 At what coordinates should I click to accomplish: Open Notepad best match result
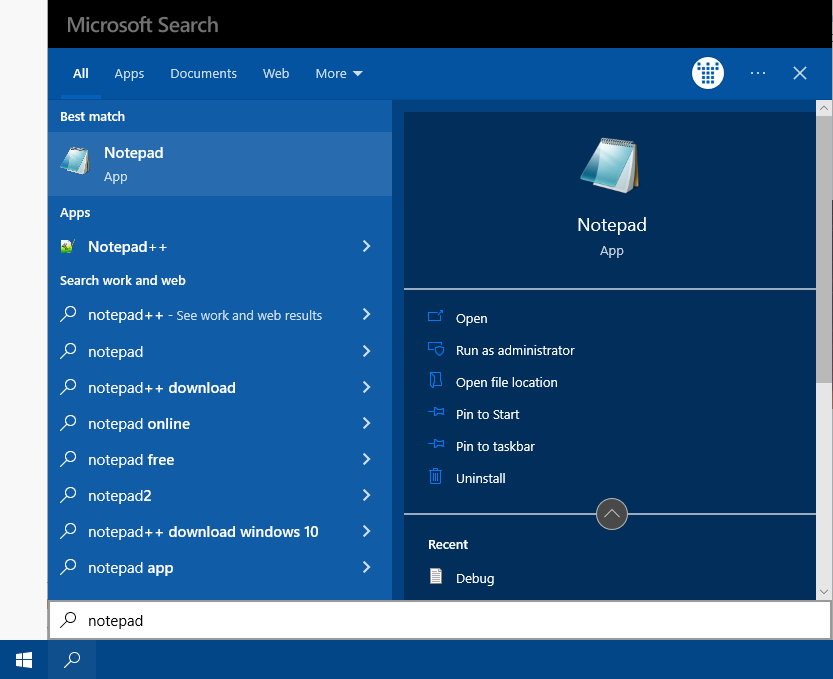[x=220, y=164]
